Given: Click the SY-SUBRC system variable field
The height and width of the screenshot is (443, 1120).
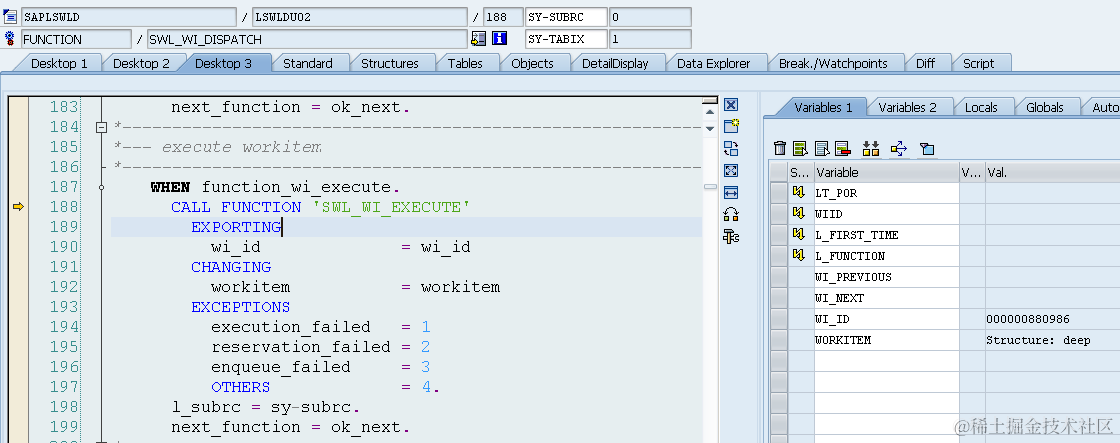Looking at the screenshot, I should [566, 17].
